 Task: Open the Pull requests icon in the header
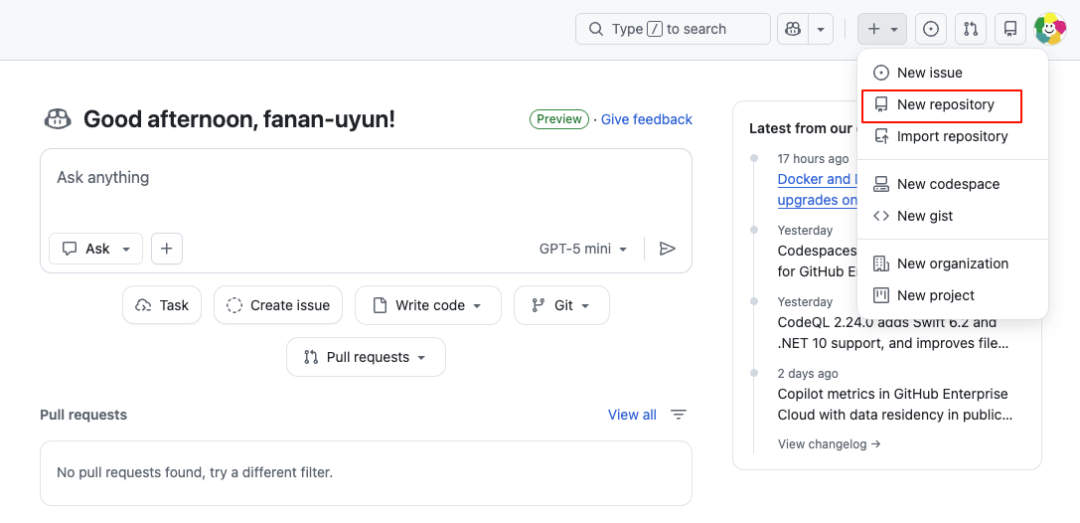[x=970, y=29]
